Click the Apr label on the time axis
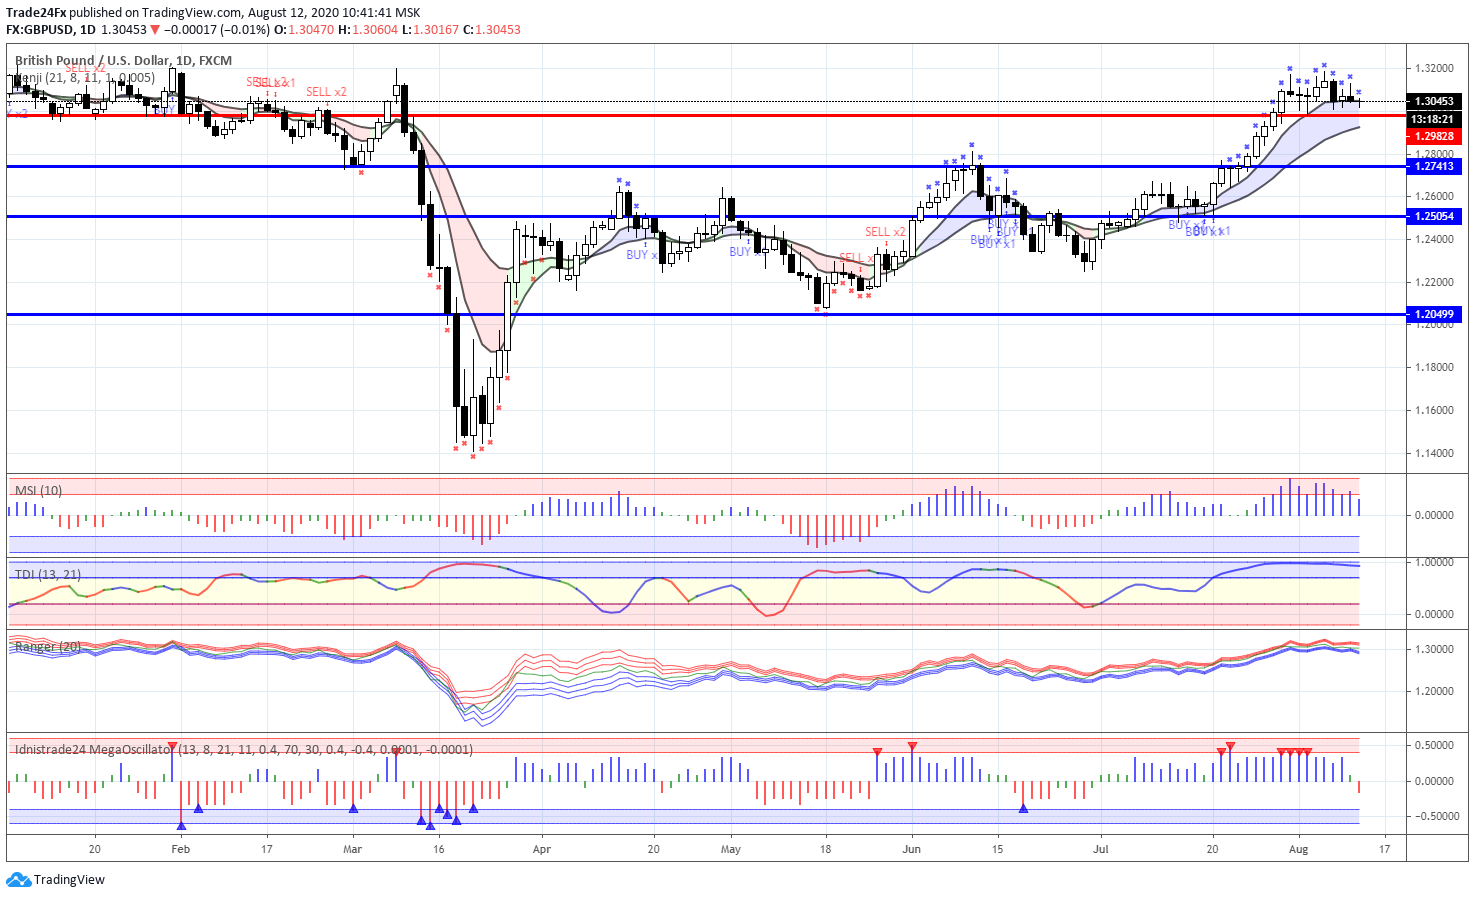The width and height of the screenshot is (1475, 898). tap(542, 849)
